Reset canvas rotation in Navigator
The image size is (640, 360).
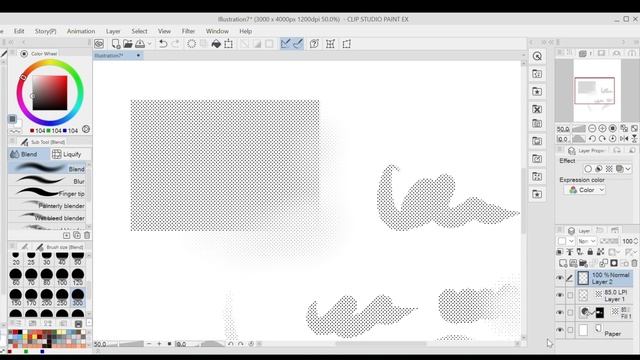tap(612, 139)
